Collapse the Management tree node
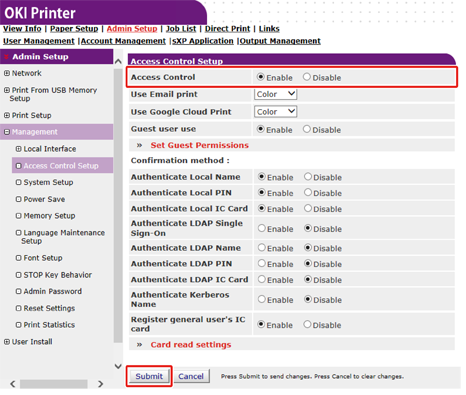 [7, 132]
